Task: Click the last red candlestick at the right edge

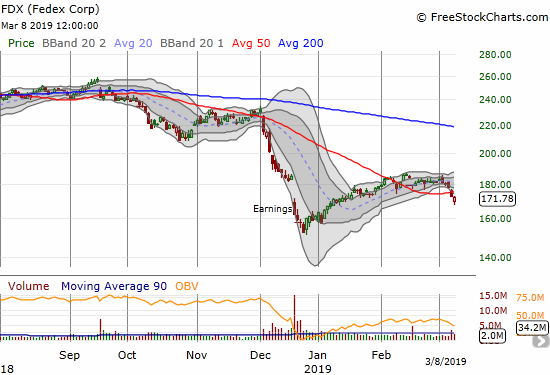Action: click(x=455, y=200)
